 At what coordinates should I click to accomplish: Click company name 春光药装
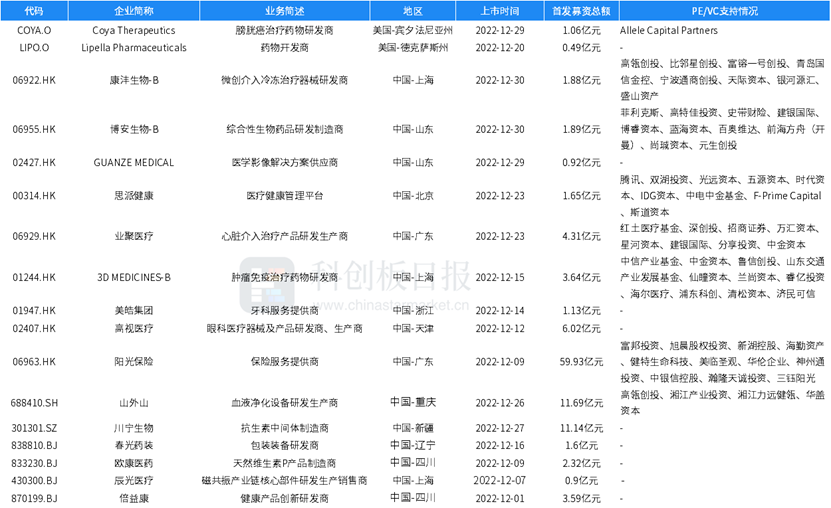click(134, 445)
